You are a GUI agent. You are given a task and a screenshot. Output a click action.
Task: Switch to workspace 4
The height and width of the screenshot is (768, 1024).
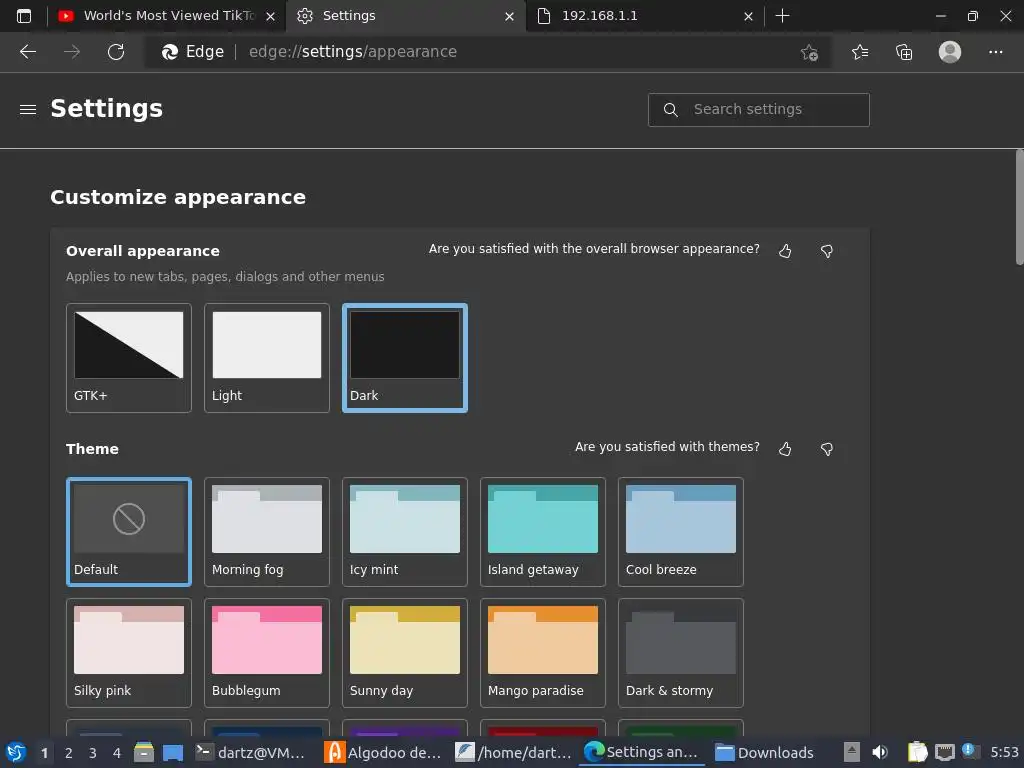coord(117,753)
